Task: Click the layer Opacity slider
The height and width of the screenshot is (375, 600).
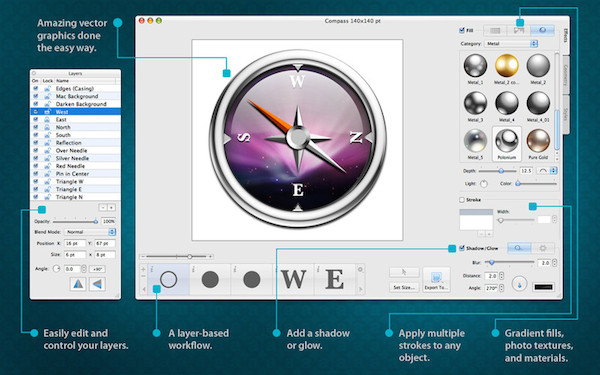Action: coord(75,222)
